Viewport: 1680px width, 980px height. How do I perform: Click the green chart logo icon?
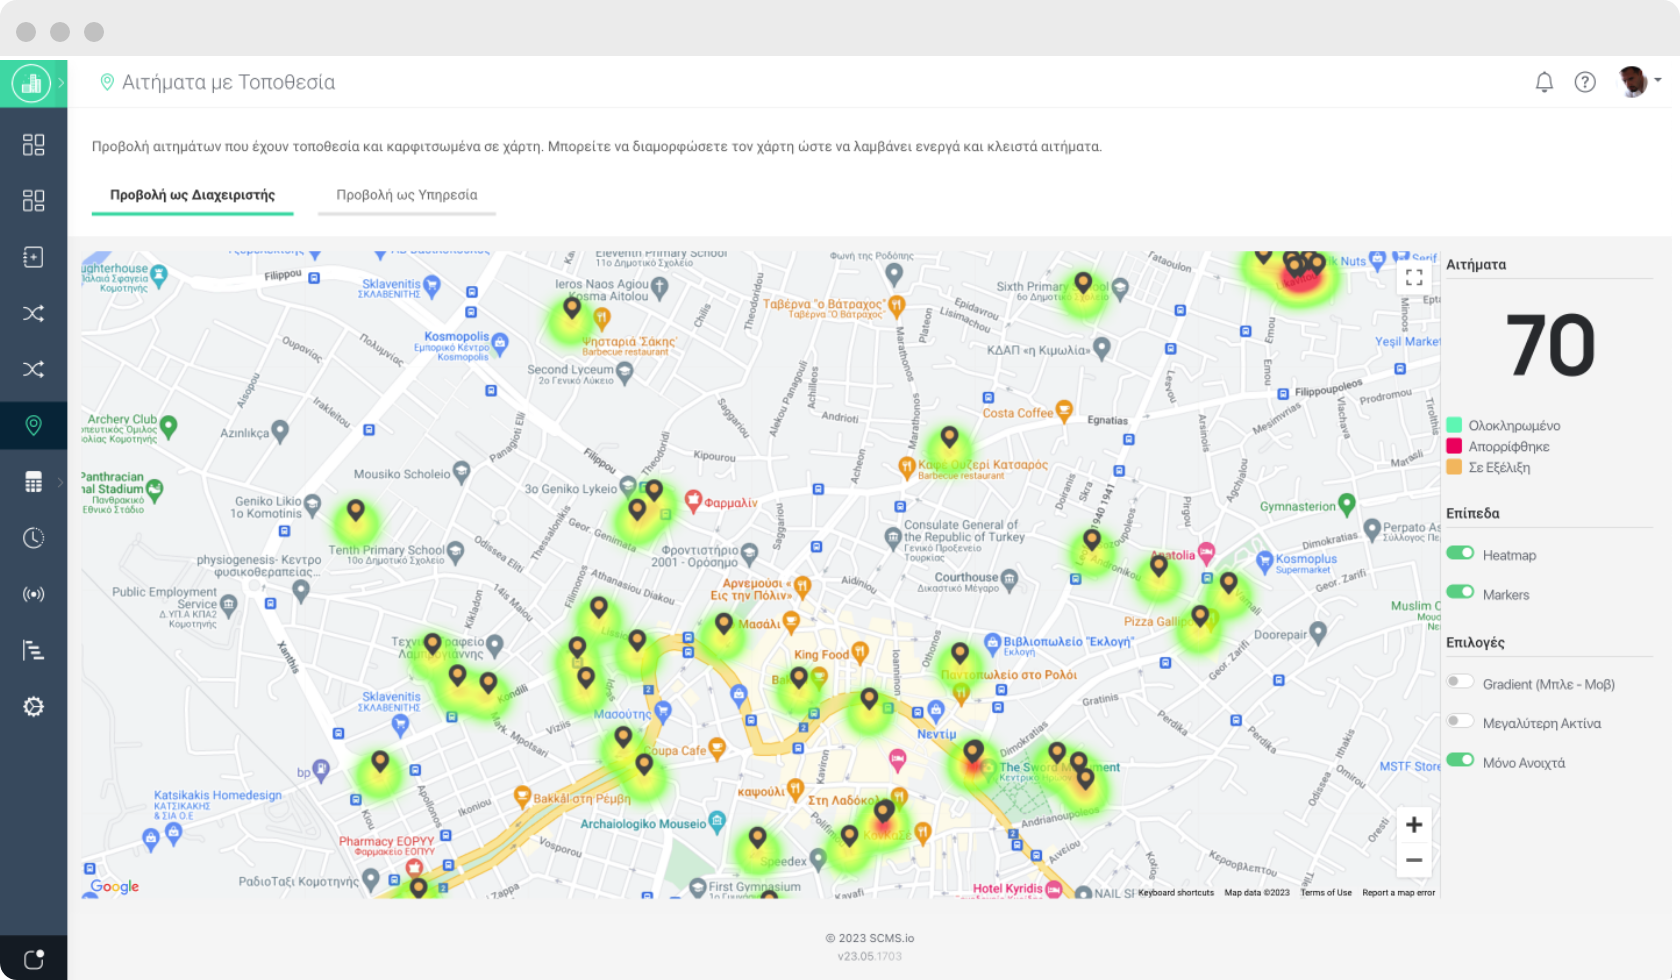click(x=31, y=83)
